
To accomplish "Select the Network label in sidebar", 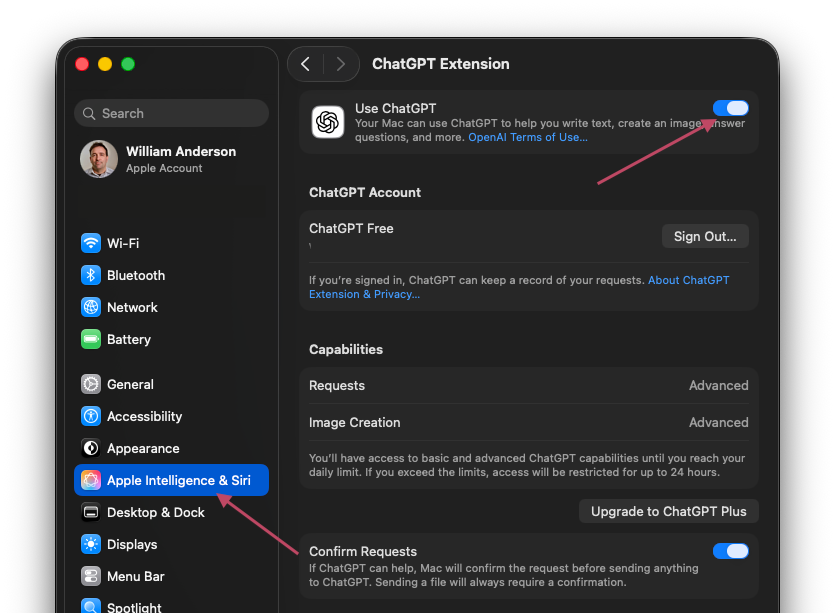I will click(132, 307).
